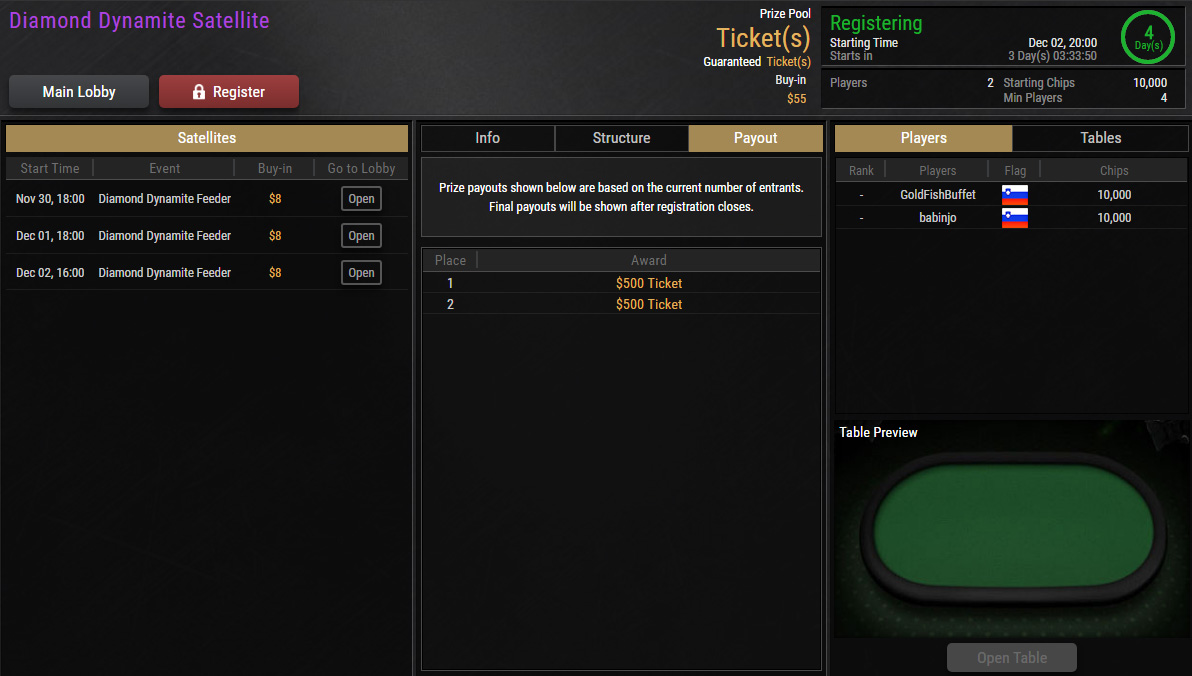Click the Slovenia flag next to babinjo
This screenshot has height=676, width=1192.
1015,218
